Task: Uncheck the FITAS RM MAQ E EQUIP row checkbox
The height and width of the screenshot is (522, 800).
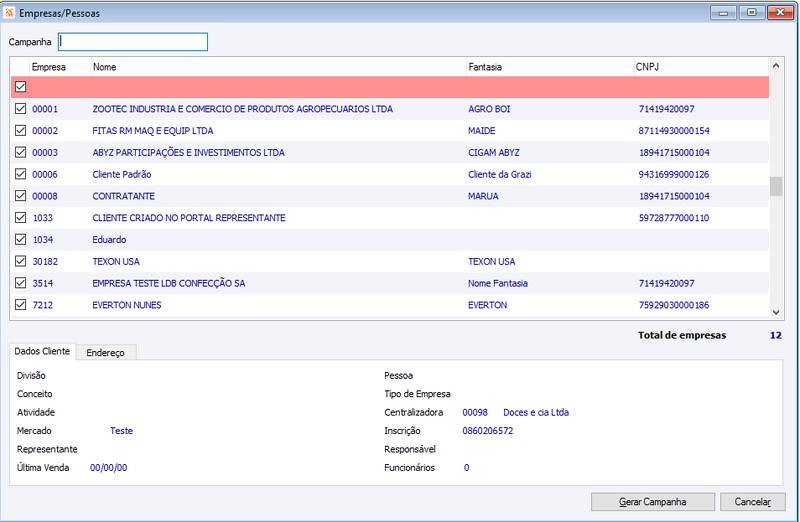Action: 20,131
